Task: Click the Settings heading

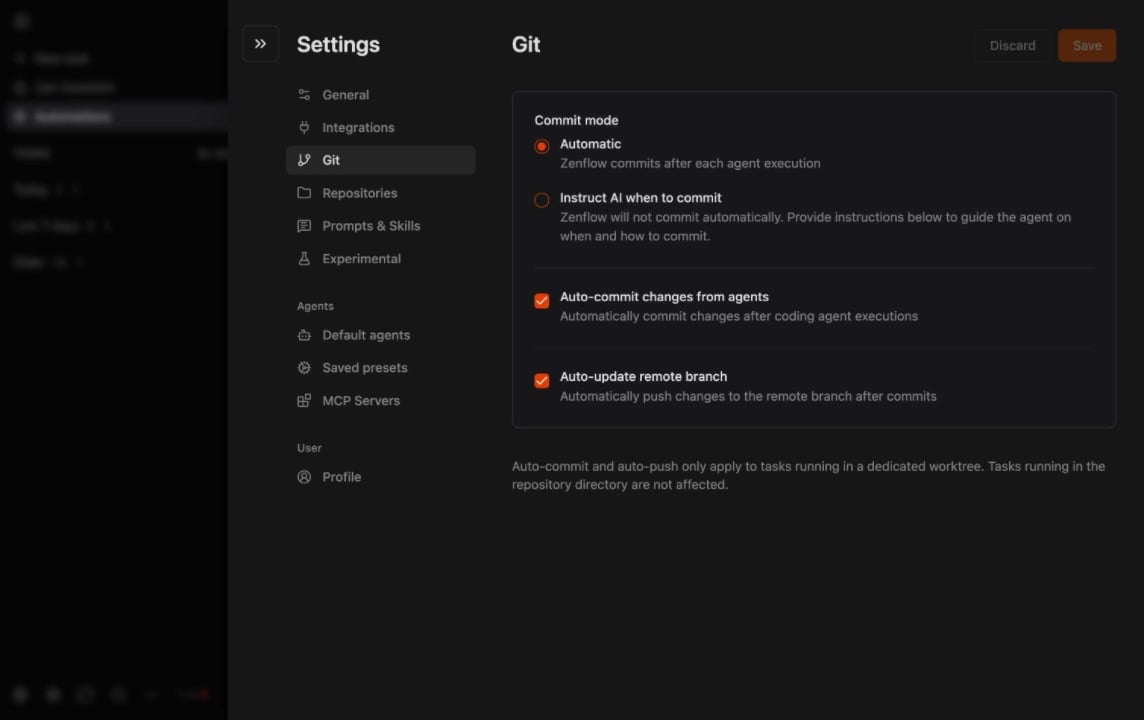Action: (338, 44)
